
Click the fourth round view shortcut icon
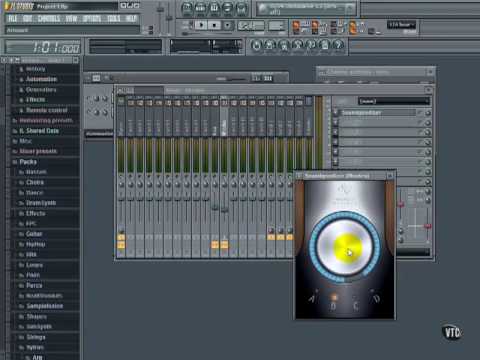coord(228,8)
